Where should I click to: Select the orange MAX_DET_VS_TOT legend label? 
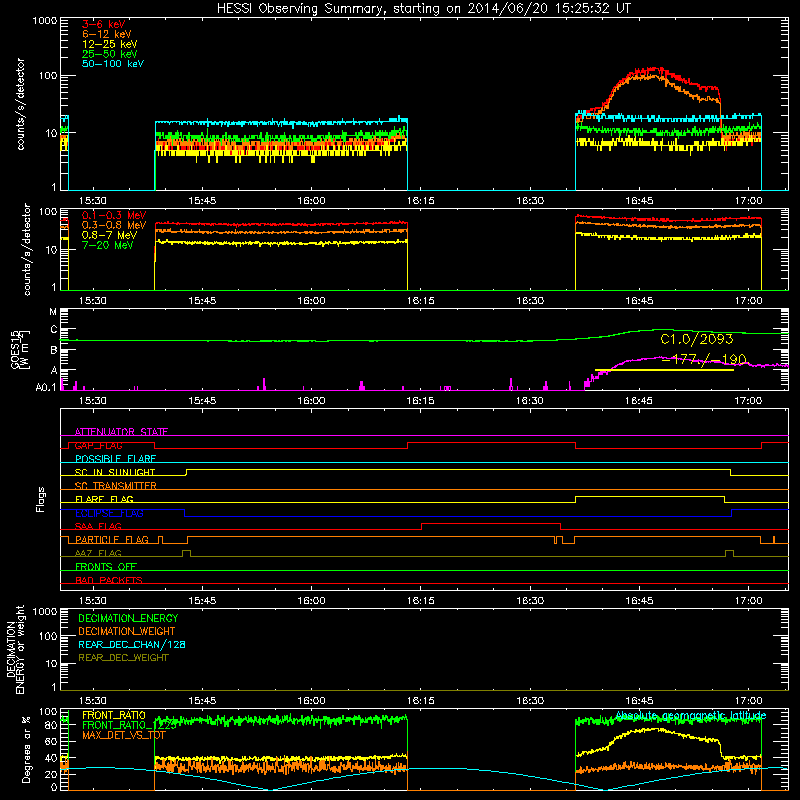pos(124,735)
